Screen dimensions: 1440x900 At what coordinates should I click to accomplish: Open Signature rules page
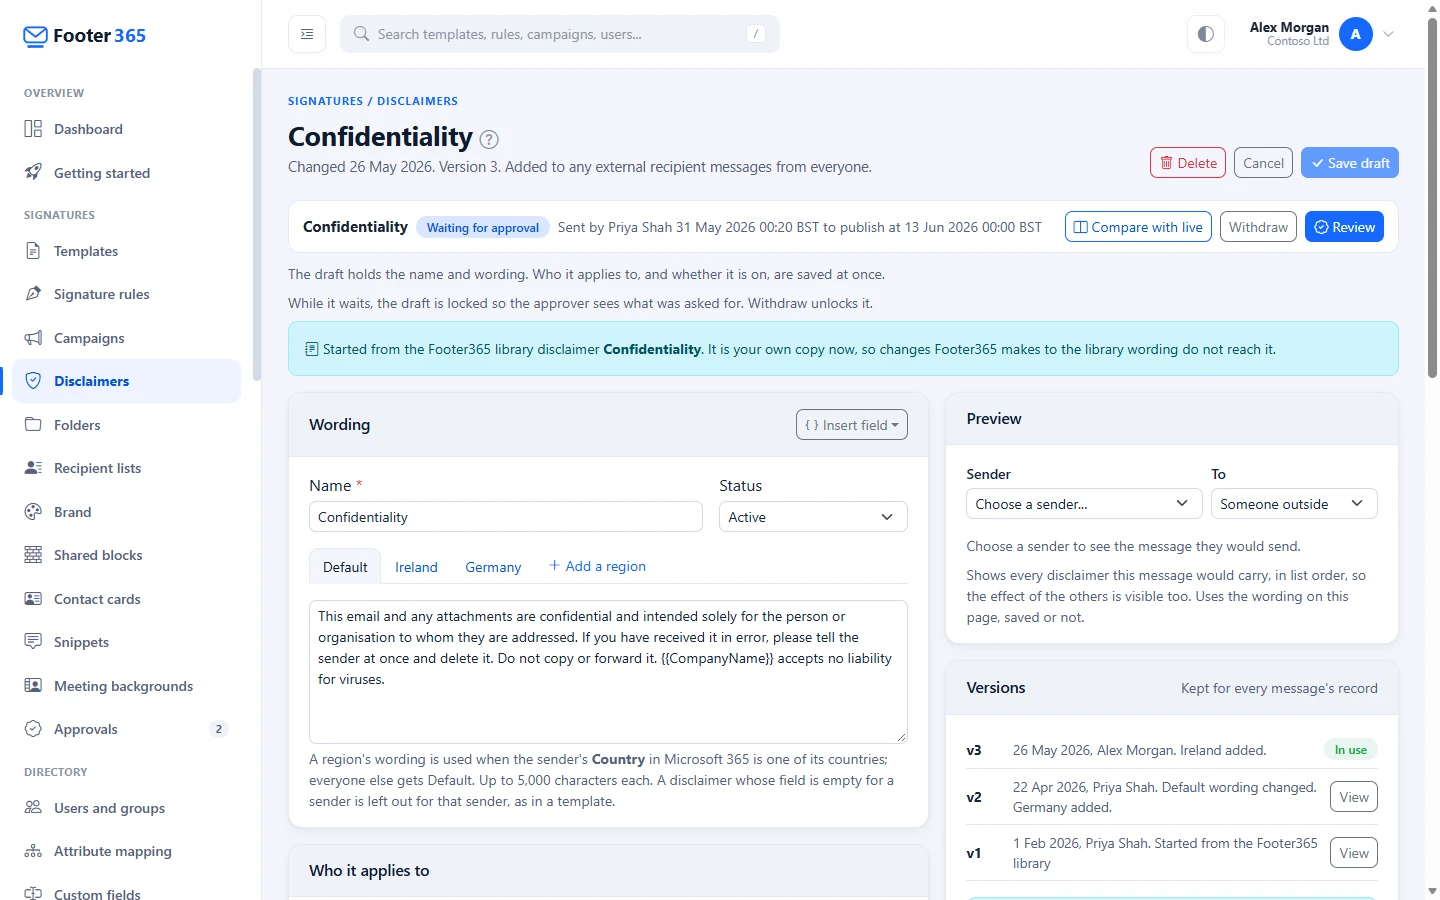tap(126, 294)
